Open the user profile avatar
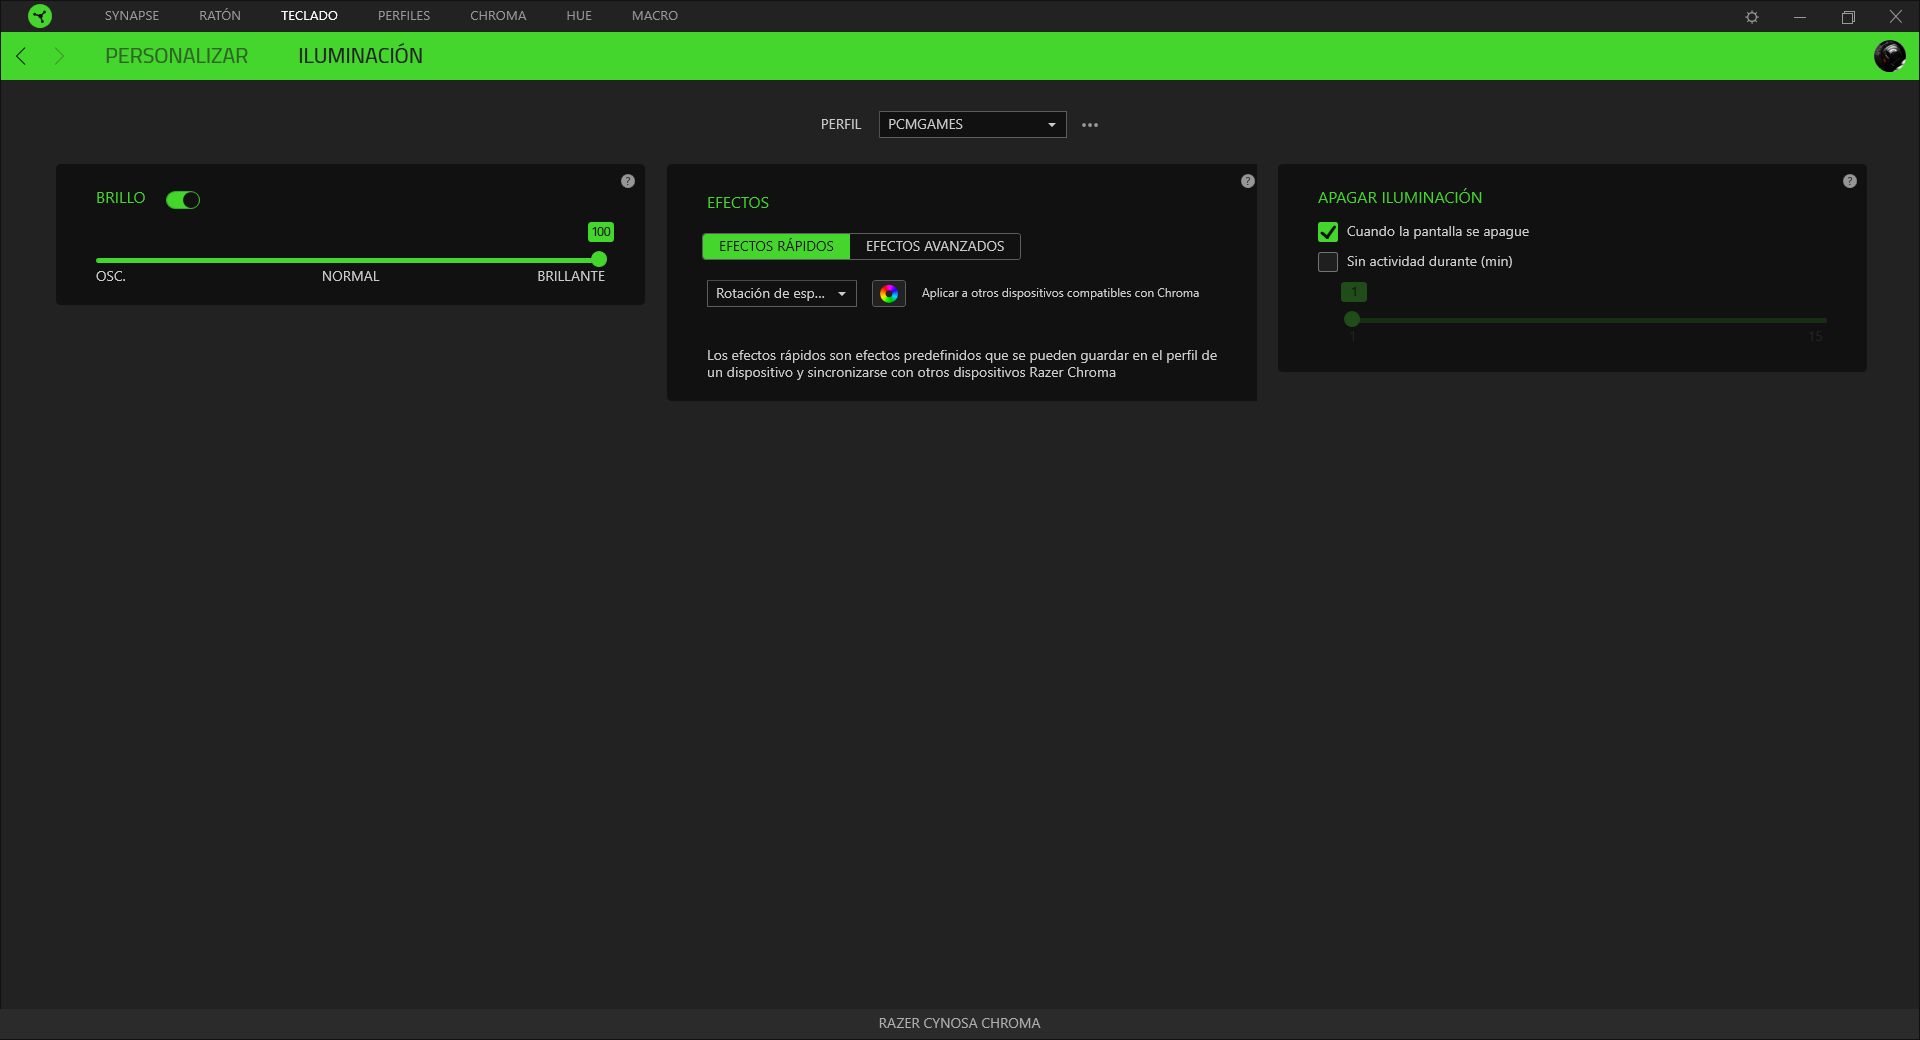Image resolution: width=1920 pixels, height=1040 pixels. tap(1889, 56)
